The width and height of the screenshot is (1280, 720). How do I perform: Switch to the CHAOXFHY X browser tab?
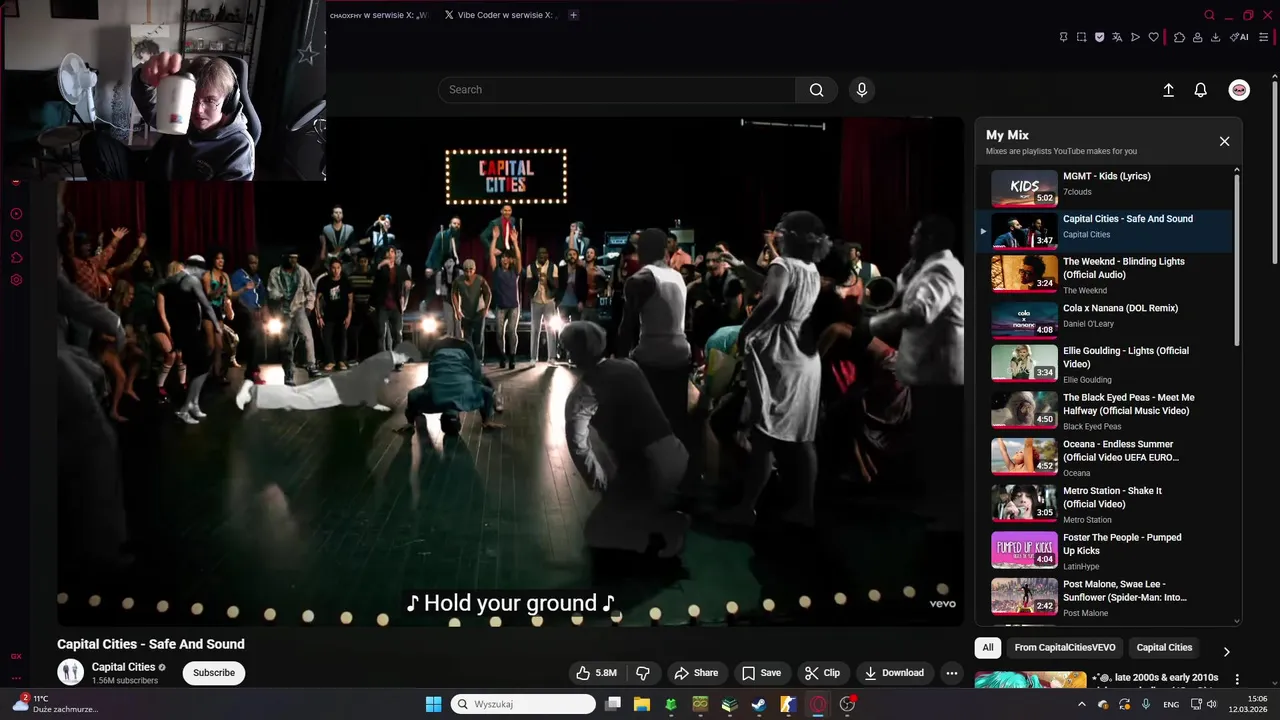click(378, 15)
